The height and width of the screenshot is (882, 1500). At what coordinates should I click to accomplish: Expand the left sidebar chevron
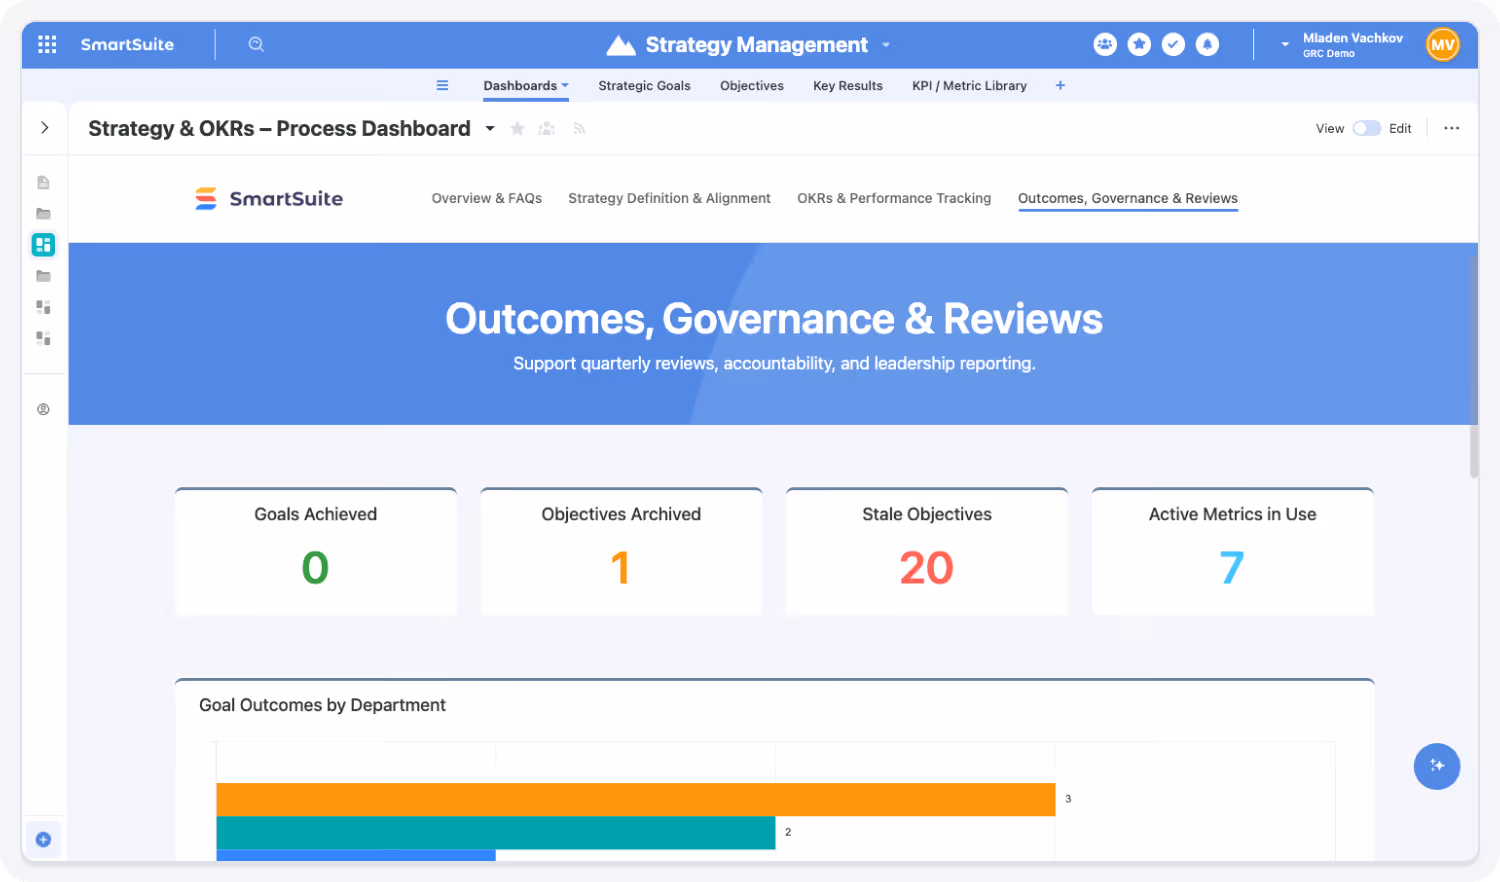pyautogui.click(x=44, y=128)
